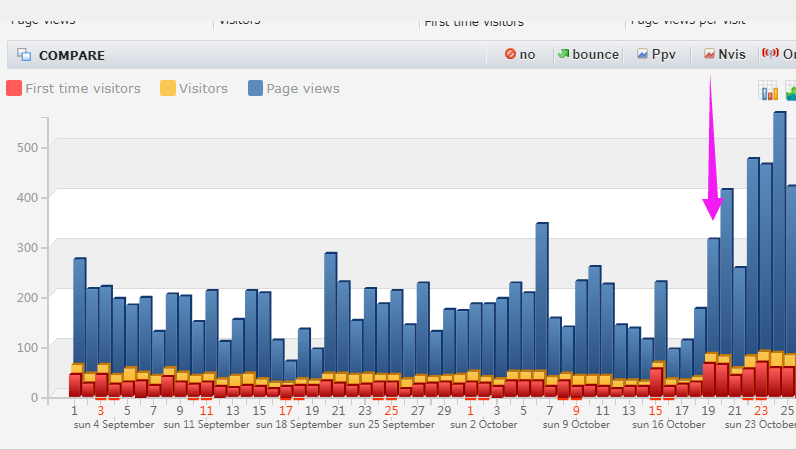The height and width of the screenshot is (450, 796).
Task: Click the Nvis chart icon
Action: pyautogui.click(x=709, y=55)
